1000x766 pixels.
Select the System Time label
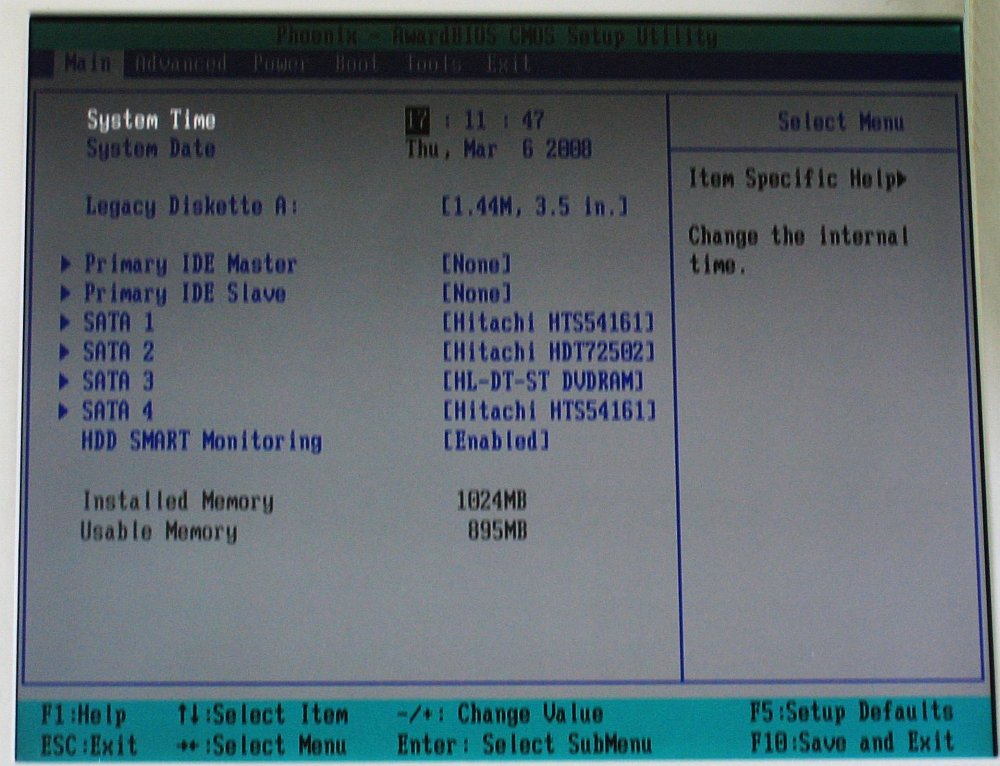(151, 120)
